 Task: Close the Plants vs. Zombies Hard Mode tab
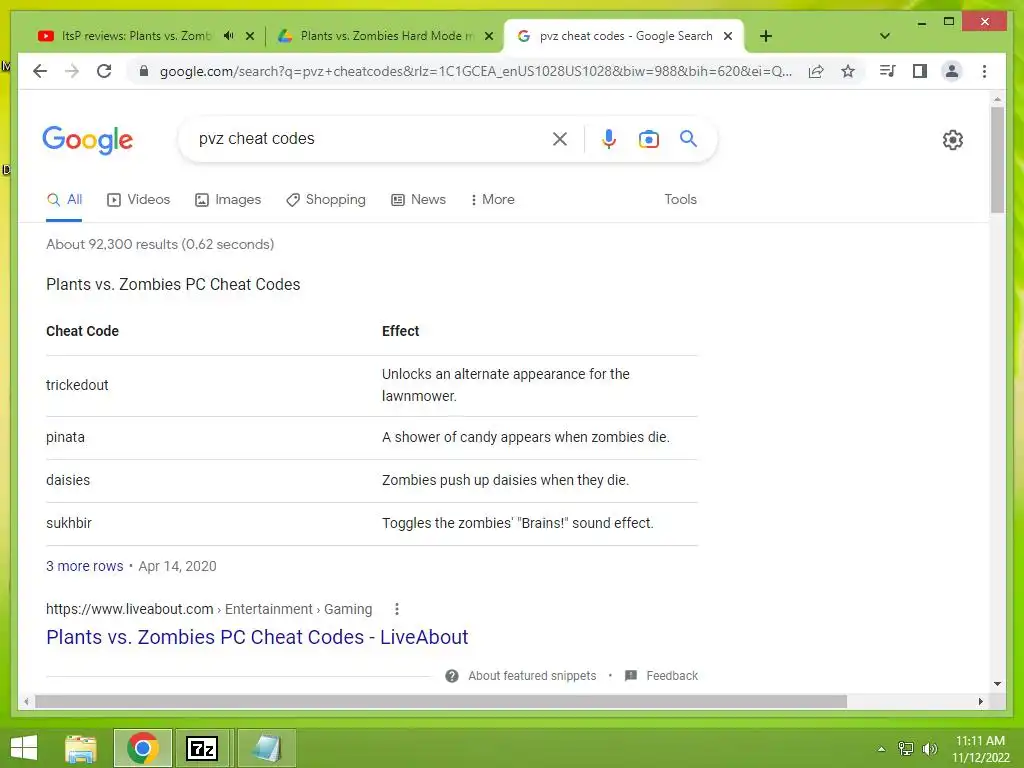coord(488,36)
